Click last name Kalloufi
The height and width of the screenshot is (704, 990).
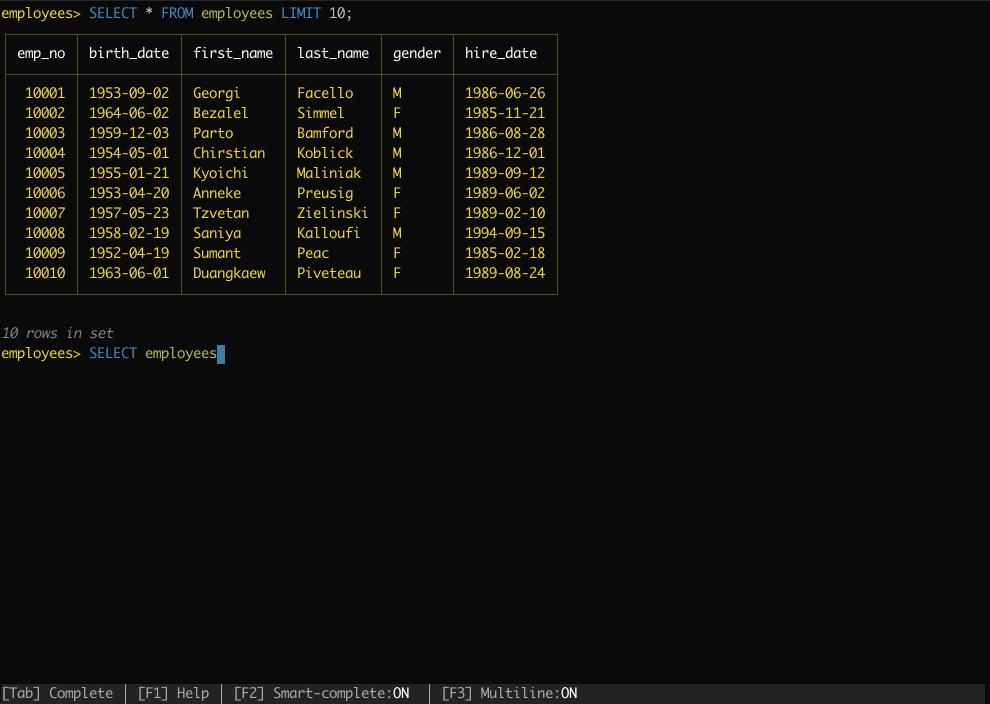(x=328, y=233)
